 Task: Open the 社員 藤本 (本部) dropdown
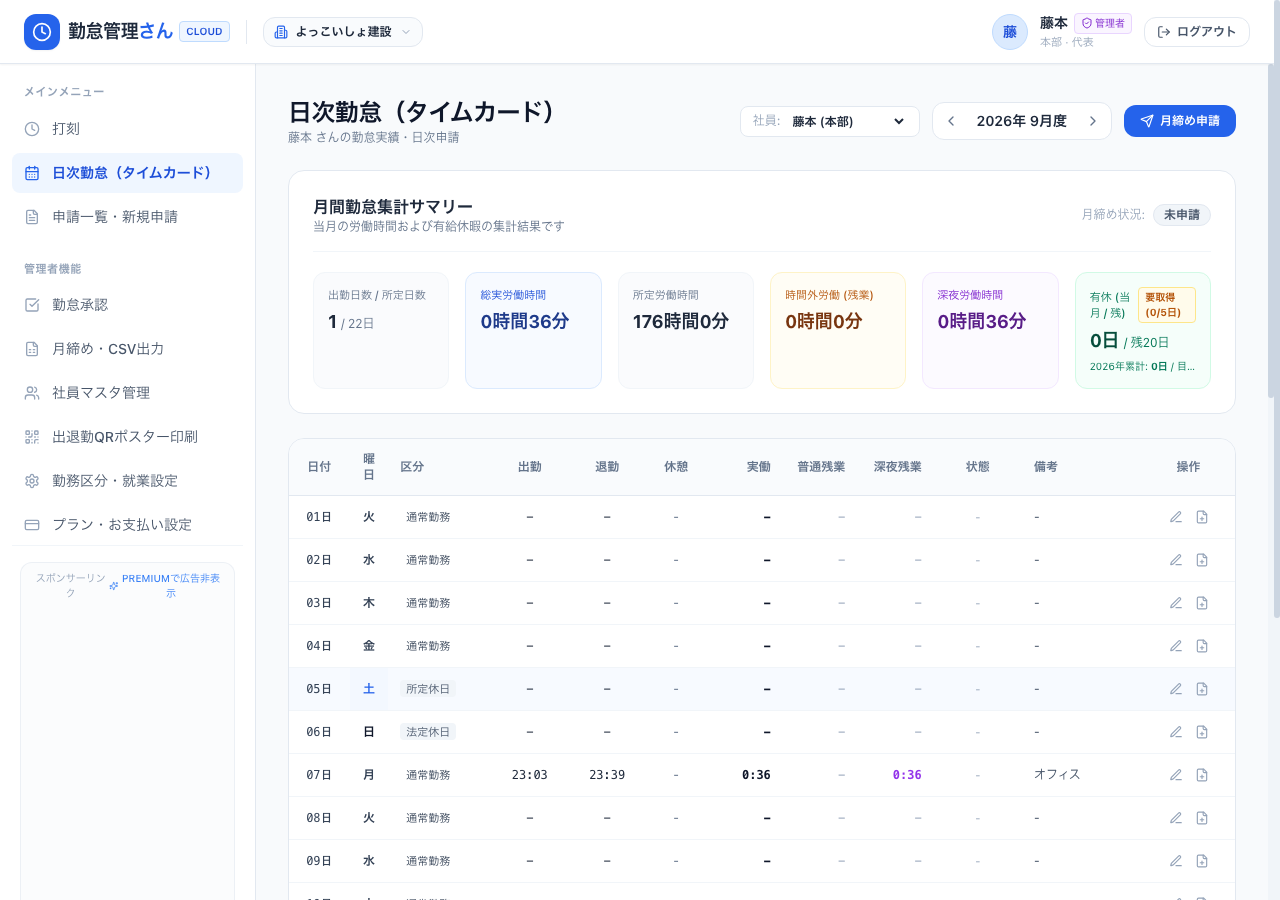[x=830, y=121]
